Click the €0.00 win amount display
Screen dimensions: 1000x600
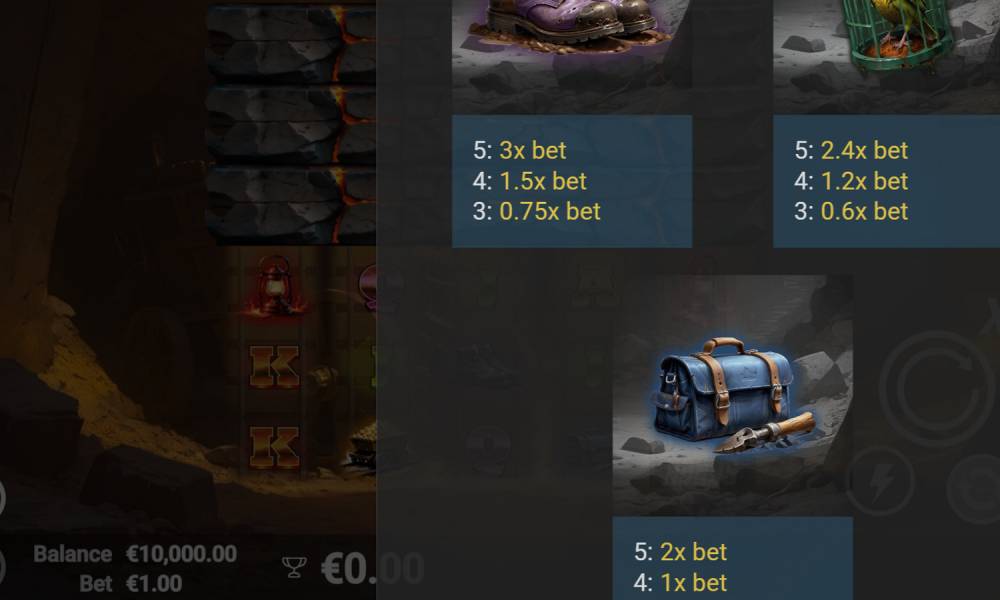[372, 568]
